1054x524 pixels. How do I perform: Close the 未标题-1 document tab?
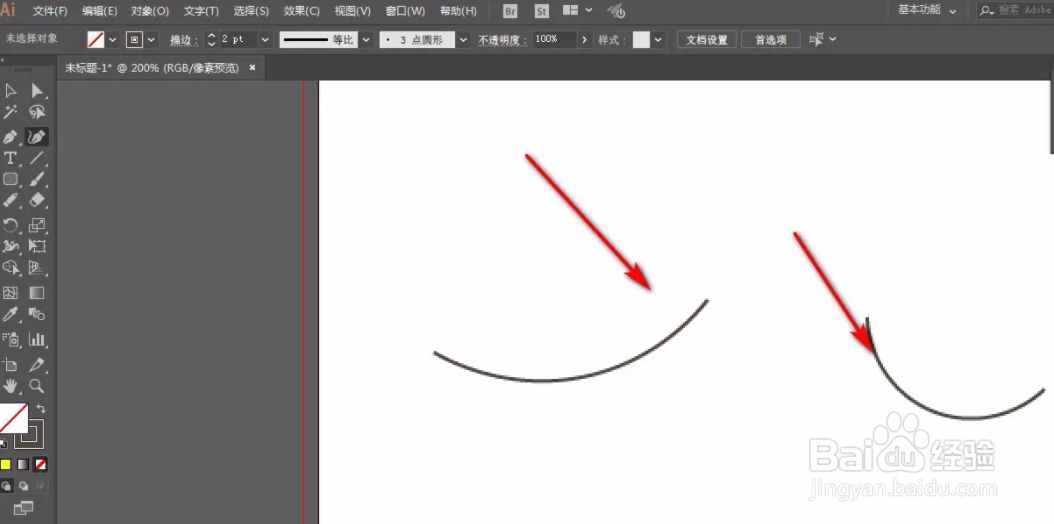click(x=253, y=68)
